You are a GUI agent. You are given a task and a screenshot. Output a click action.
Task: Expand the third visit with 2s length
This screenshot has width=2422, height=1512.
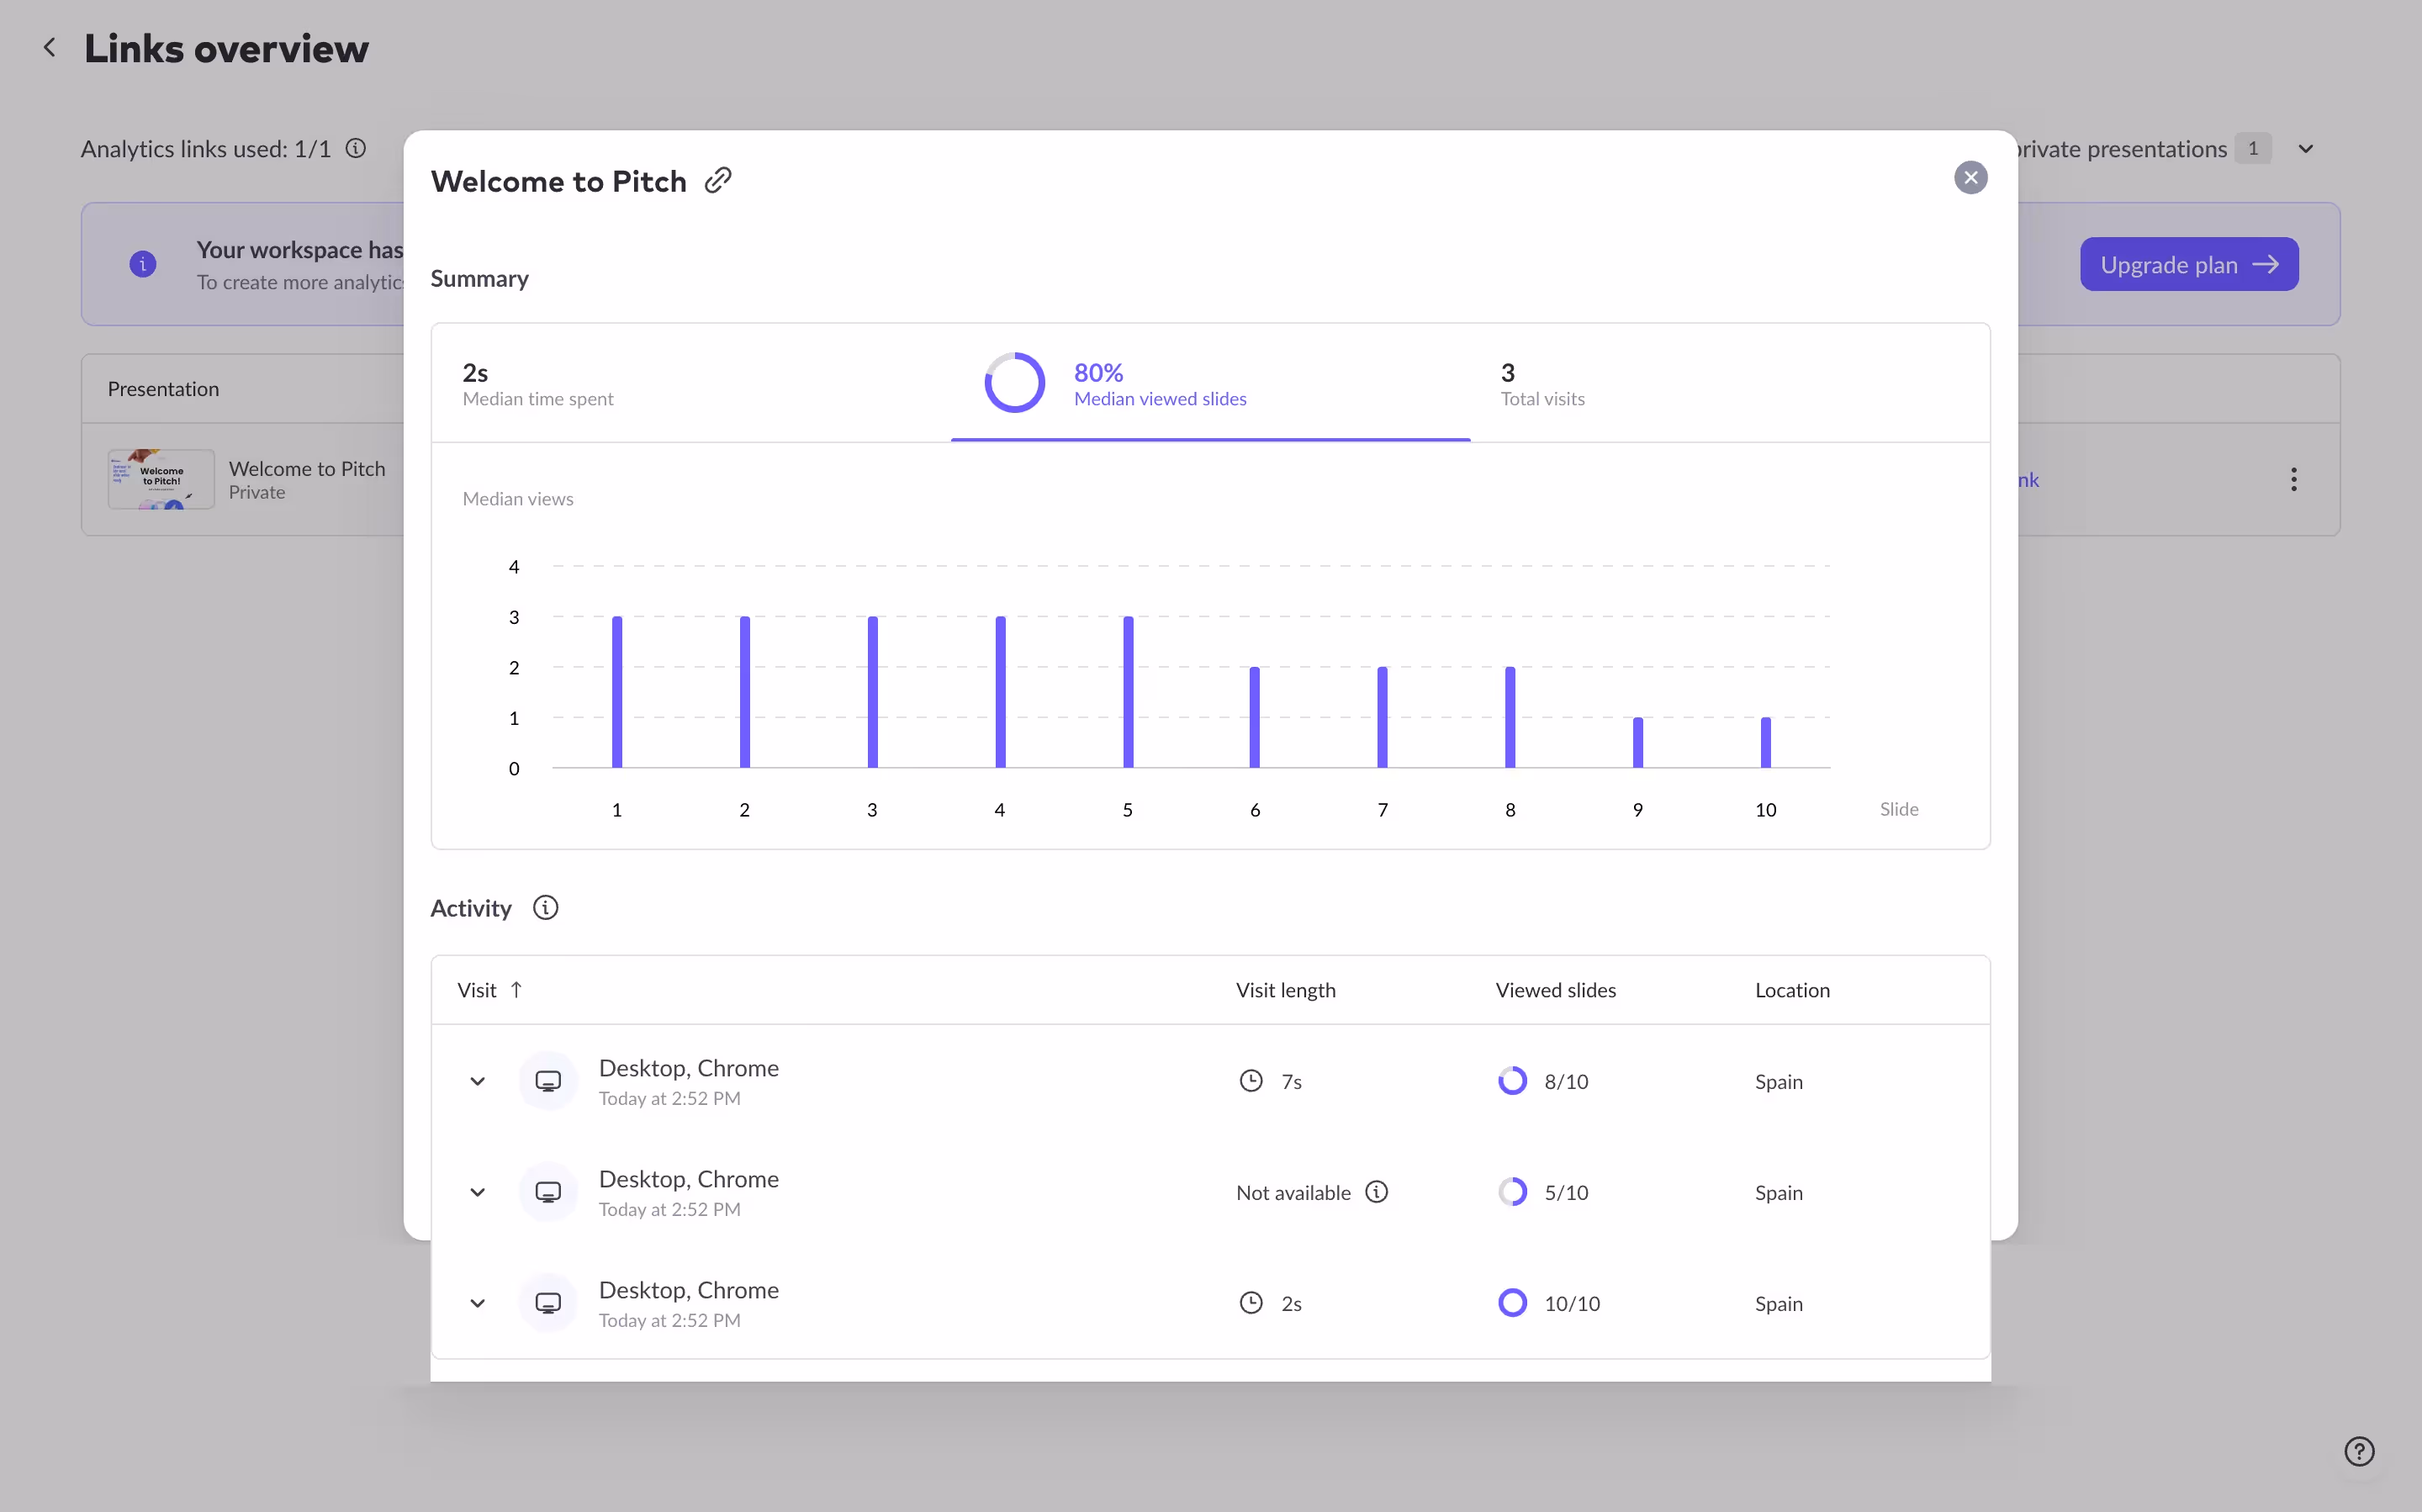[x=478, y=1302]
